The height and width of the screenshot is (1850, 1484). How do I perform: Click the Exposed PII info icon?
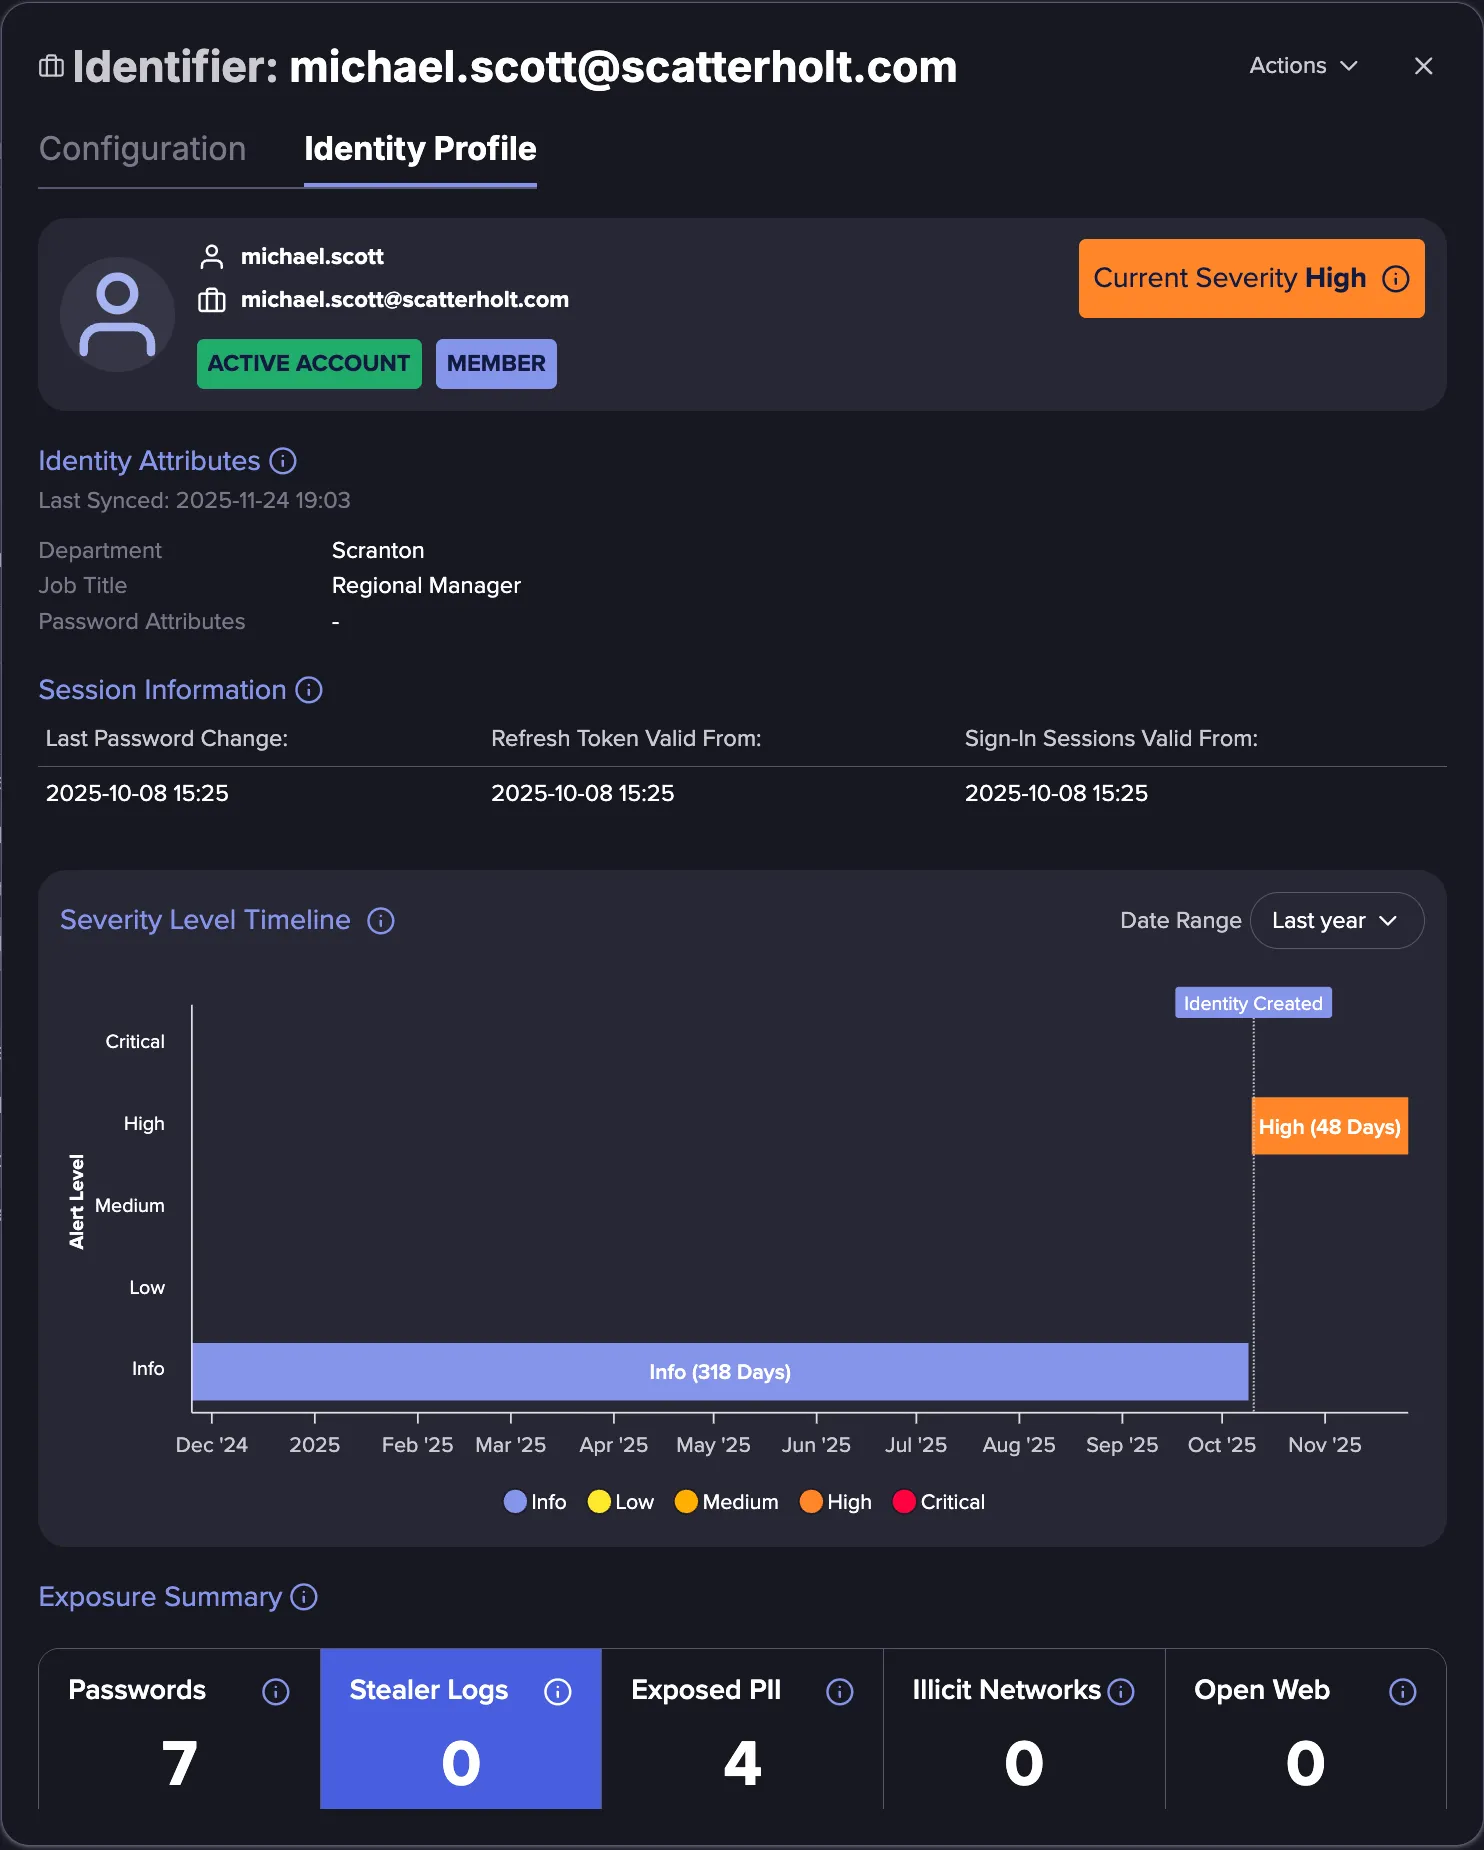[x=840, y=1691]
